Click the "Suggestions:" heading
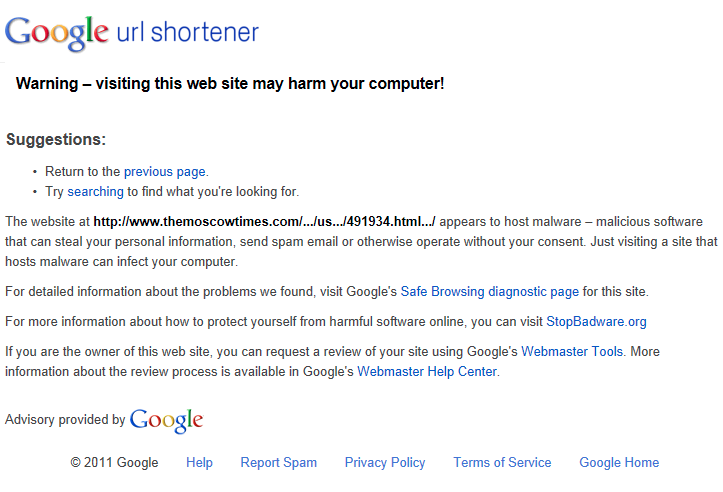The height and width of the screenshot is (492, 723). tap(56, 140)
